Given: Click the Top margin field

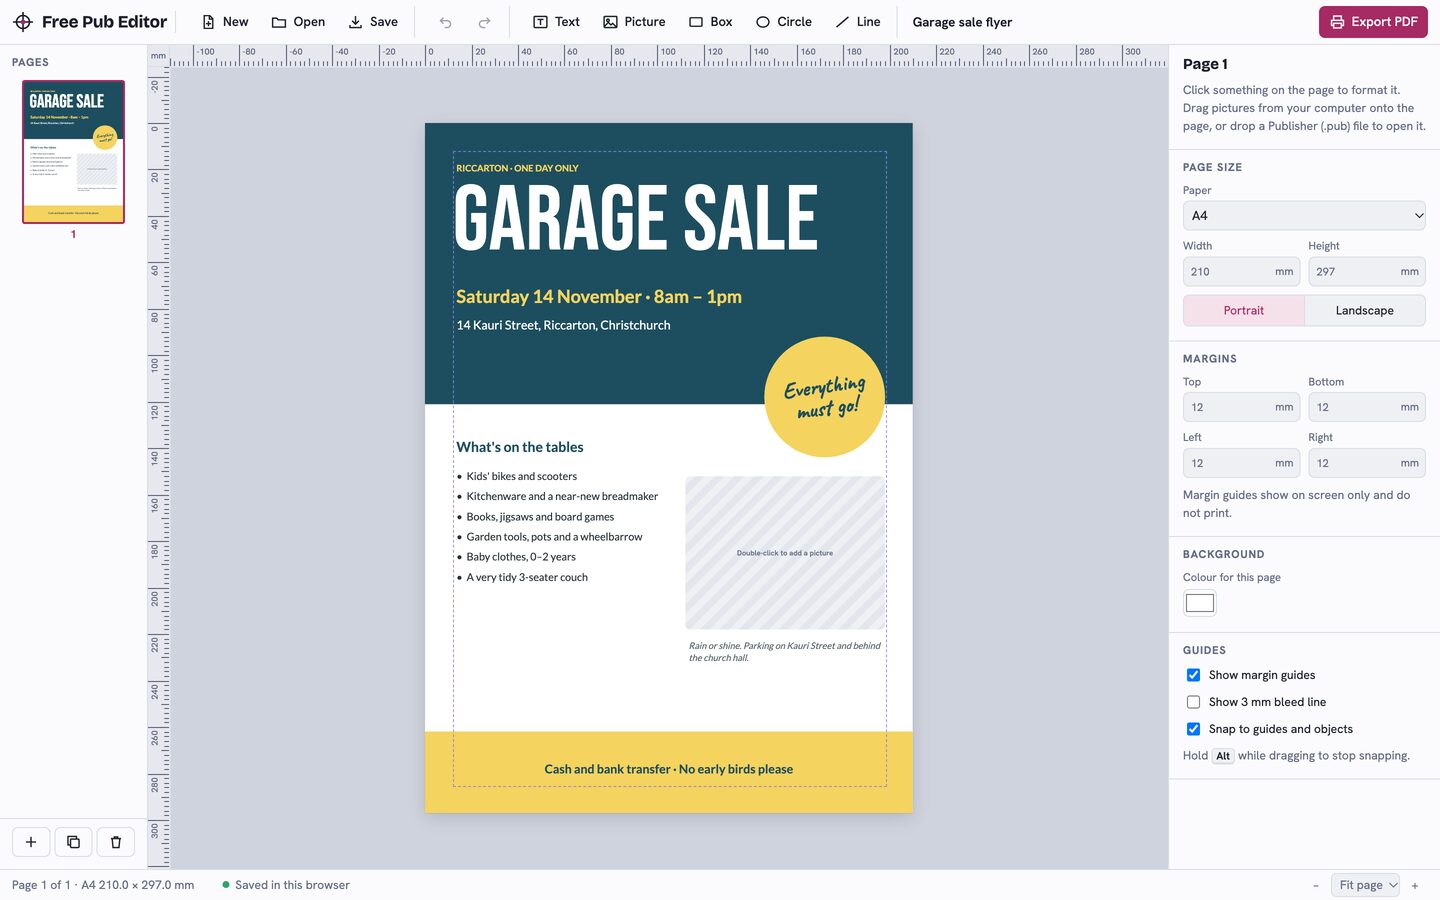Looking at the screenshot, I should point(1241,408).
